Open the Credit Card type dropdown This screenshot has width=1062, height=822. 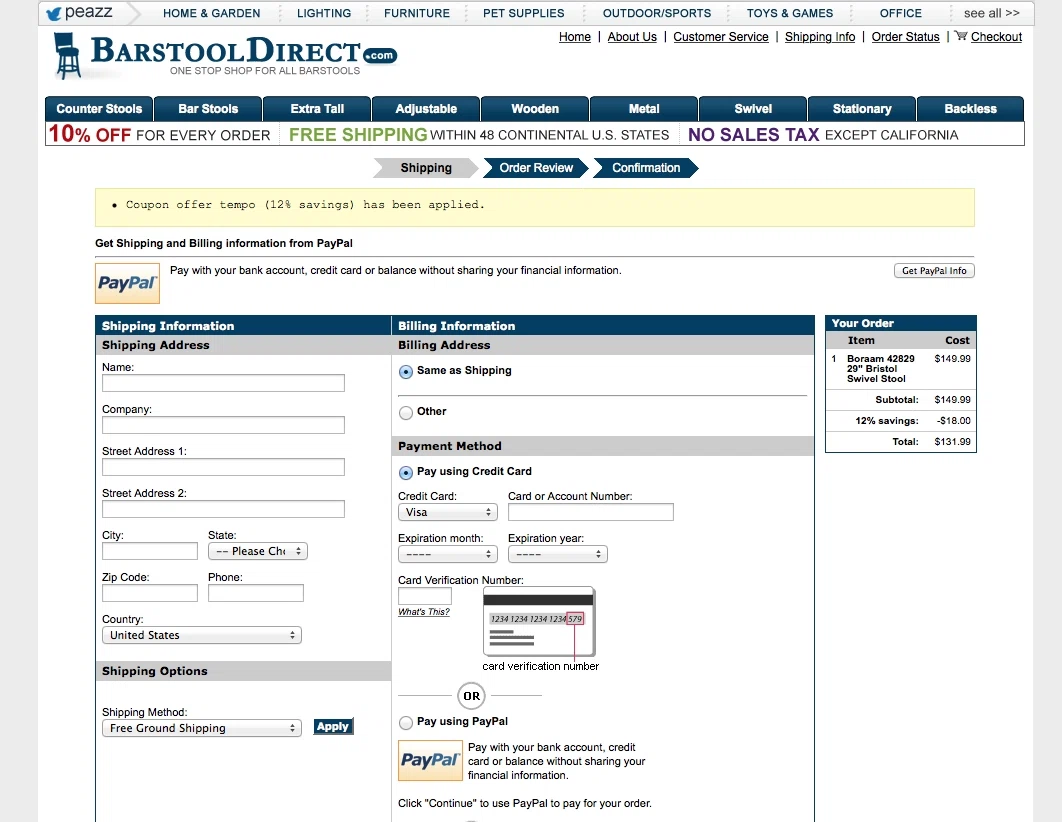click(x=448, y=512)
